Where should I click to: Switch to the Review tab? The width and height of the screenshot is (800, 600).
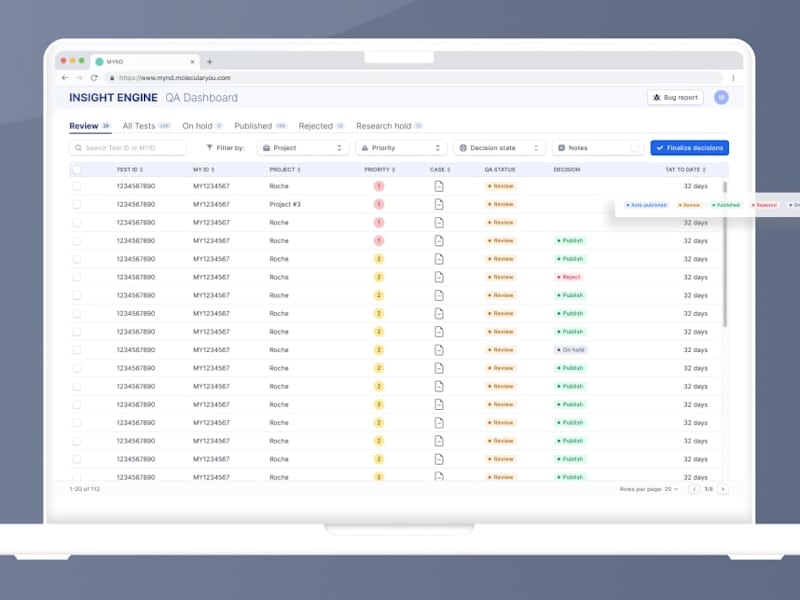click(x=90, y=126)
